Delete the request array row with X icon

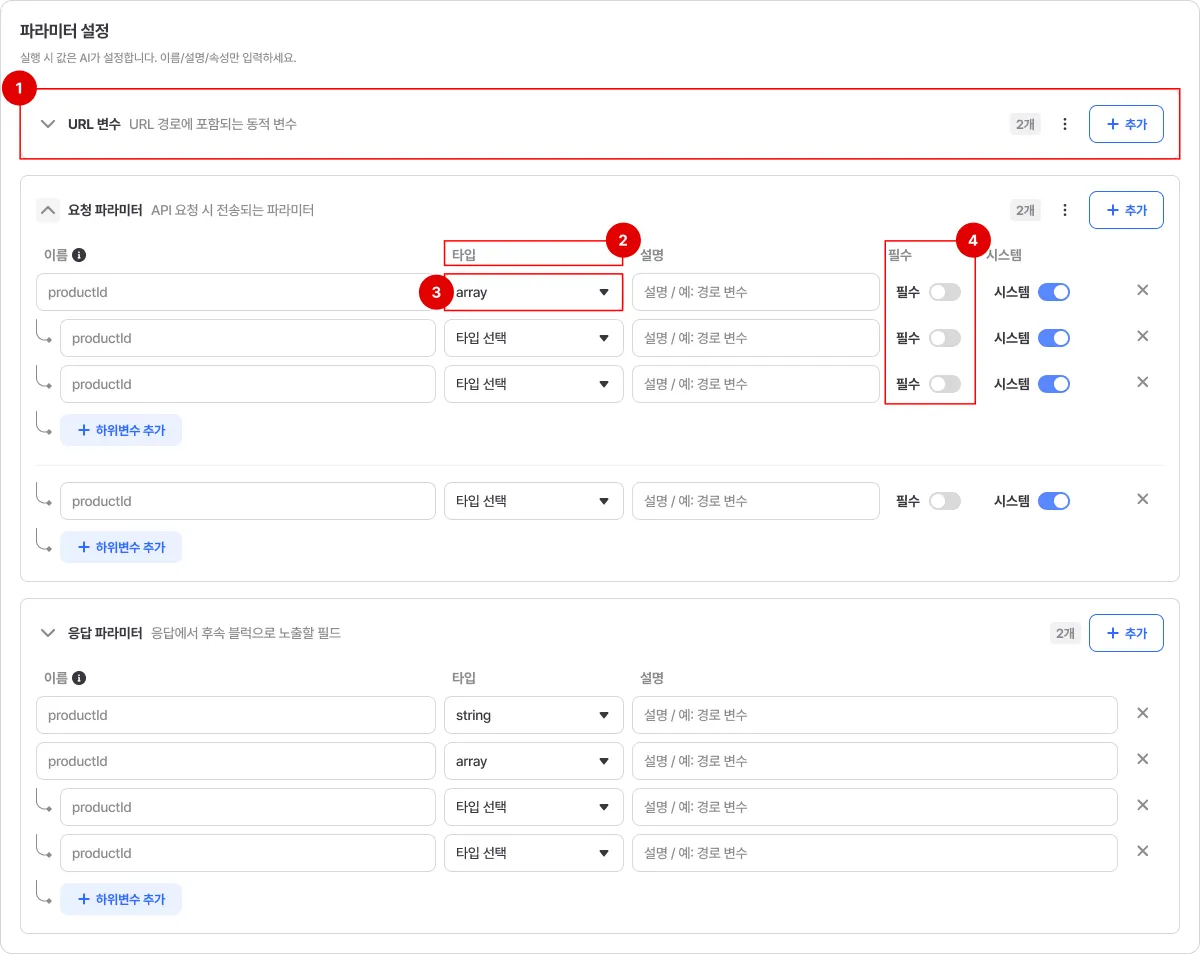click(x=1143, y=290)
